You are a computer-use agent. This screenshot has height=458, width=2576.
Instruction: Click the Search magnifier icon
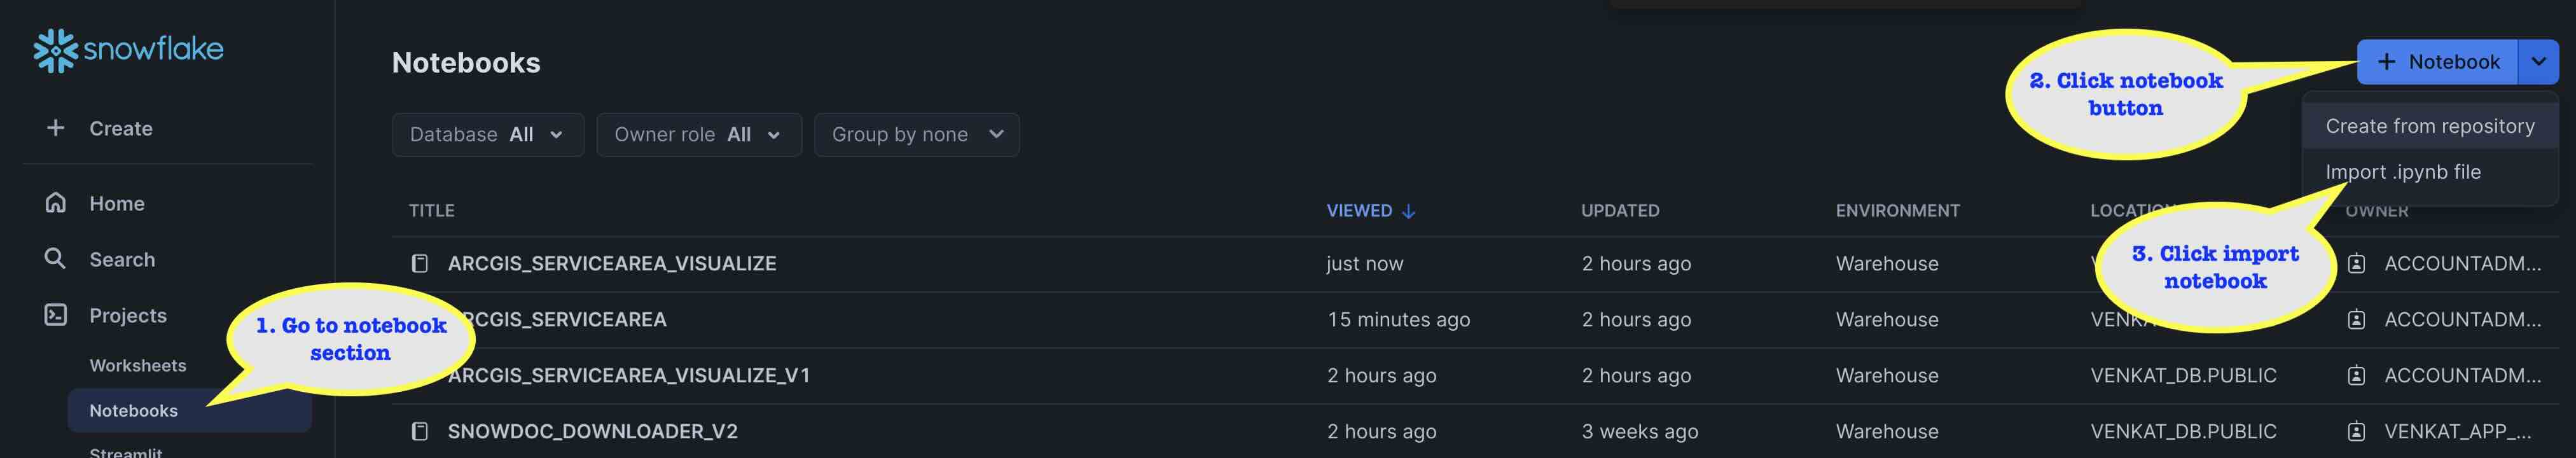(x=56, y=259)
